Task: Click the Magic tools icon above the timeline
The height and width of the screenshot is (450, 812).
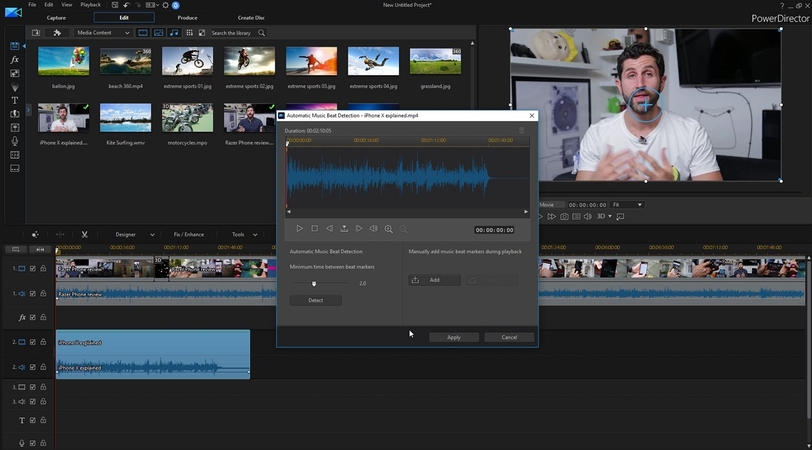Action: click(x=35, y=235)
